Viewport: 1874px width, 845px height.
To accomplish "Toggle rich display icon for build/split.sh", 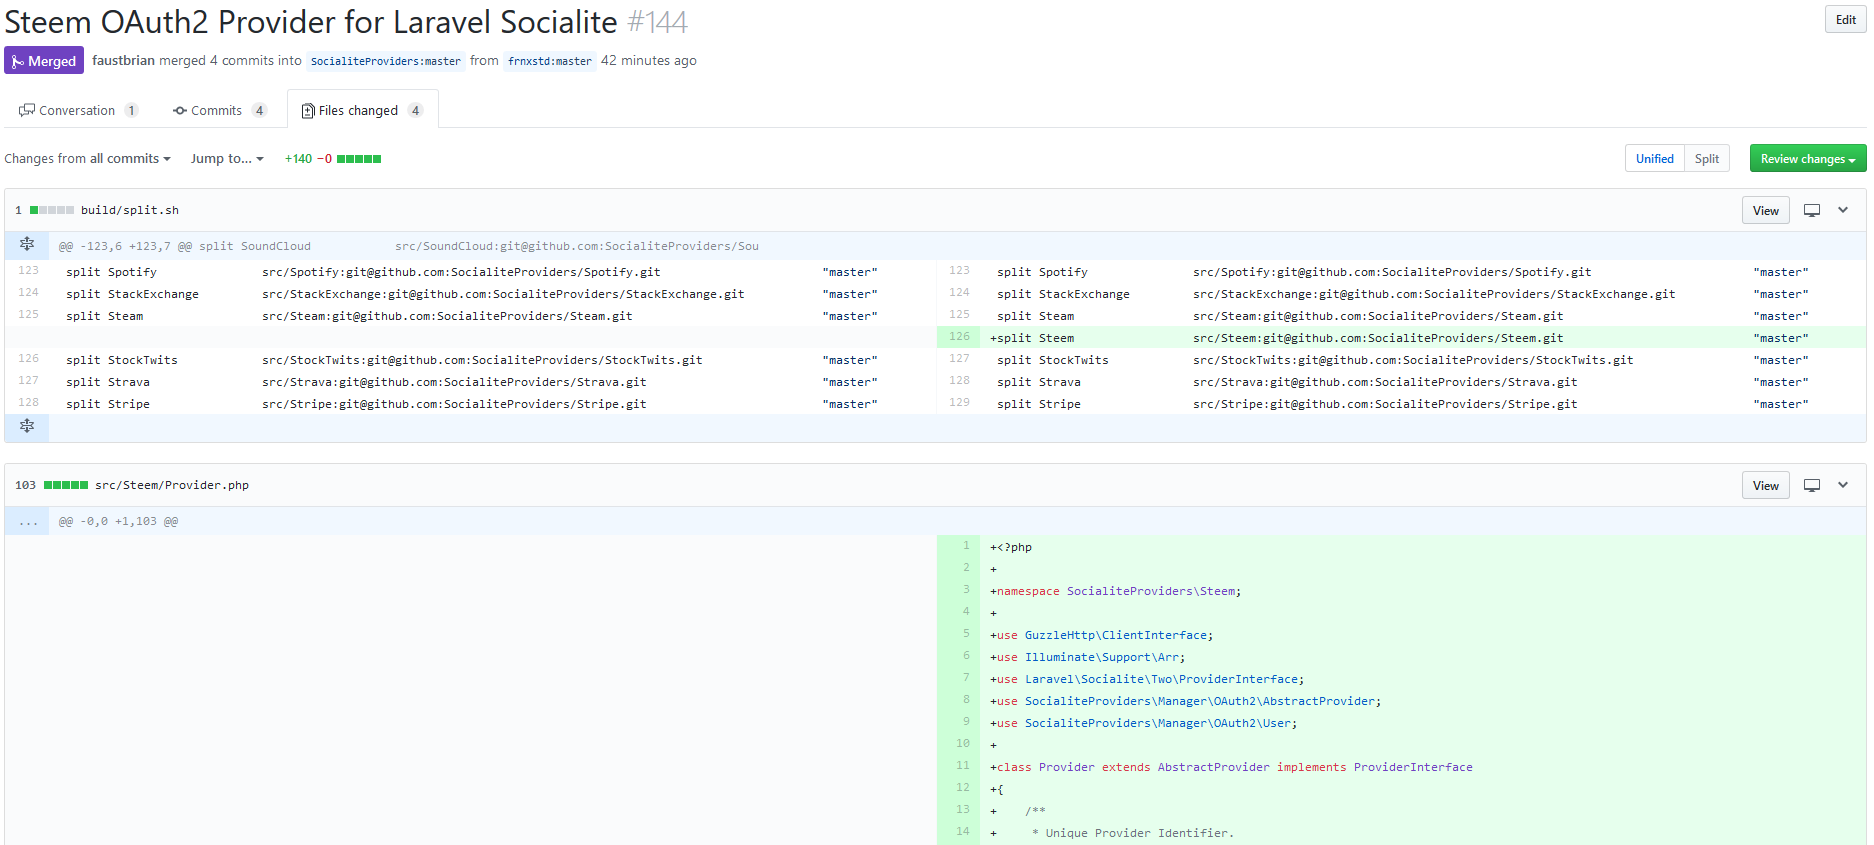I will tap(1811, 210).
